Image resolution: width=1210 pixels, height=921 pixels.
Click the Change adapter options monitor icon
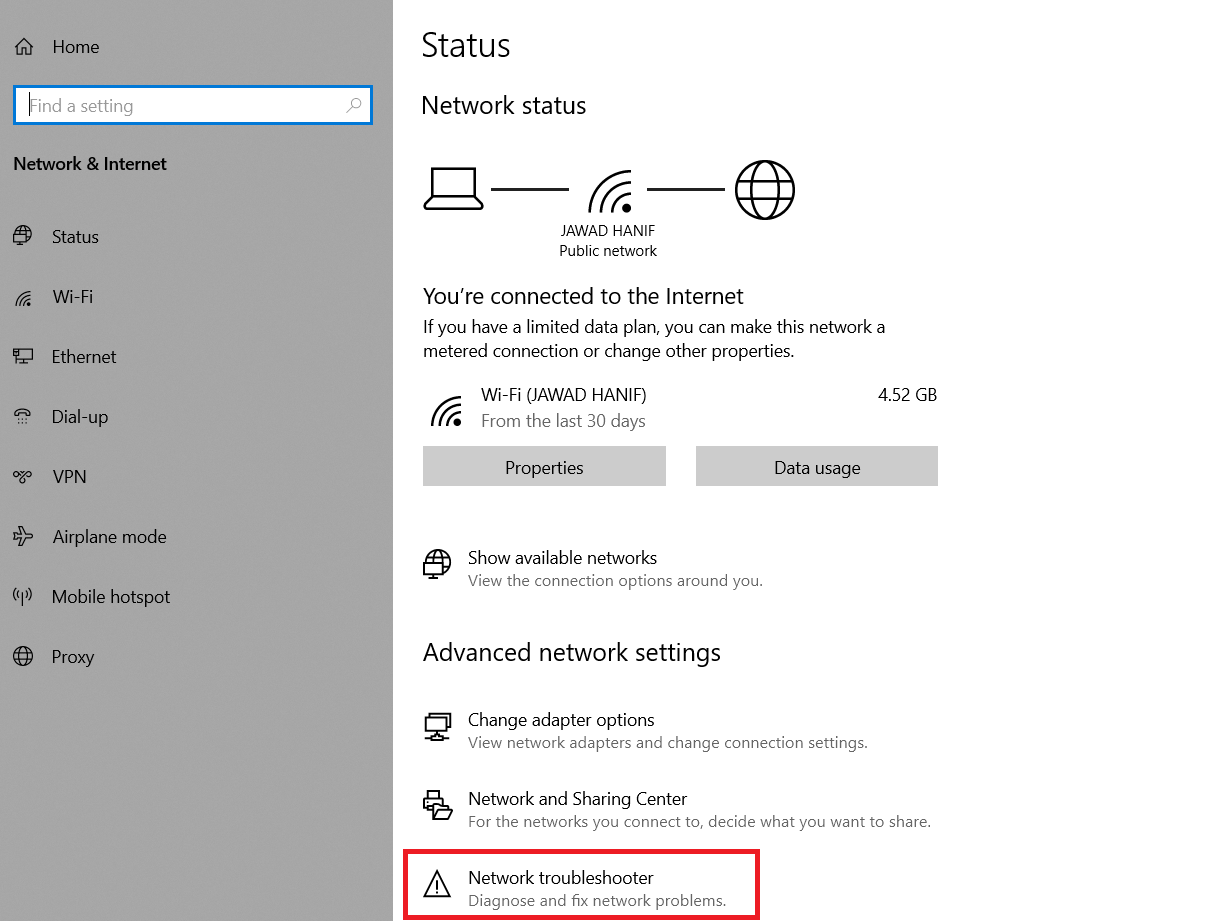(437, 727)
